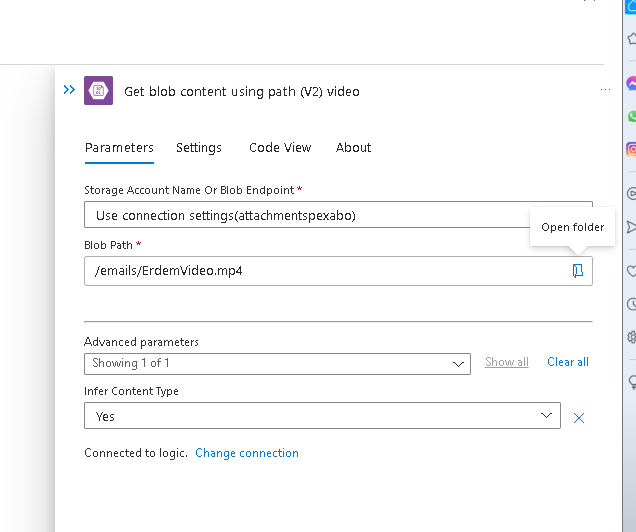The image size is (636, 532).
Task: Open the player sidebar icon
Action: (632, 193)
